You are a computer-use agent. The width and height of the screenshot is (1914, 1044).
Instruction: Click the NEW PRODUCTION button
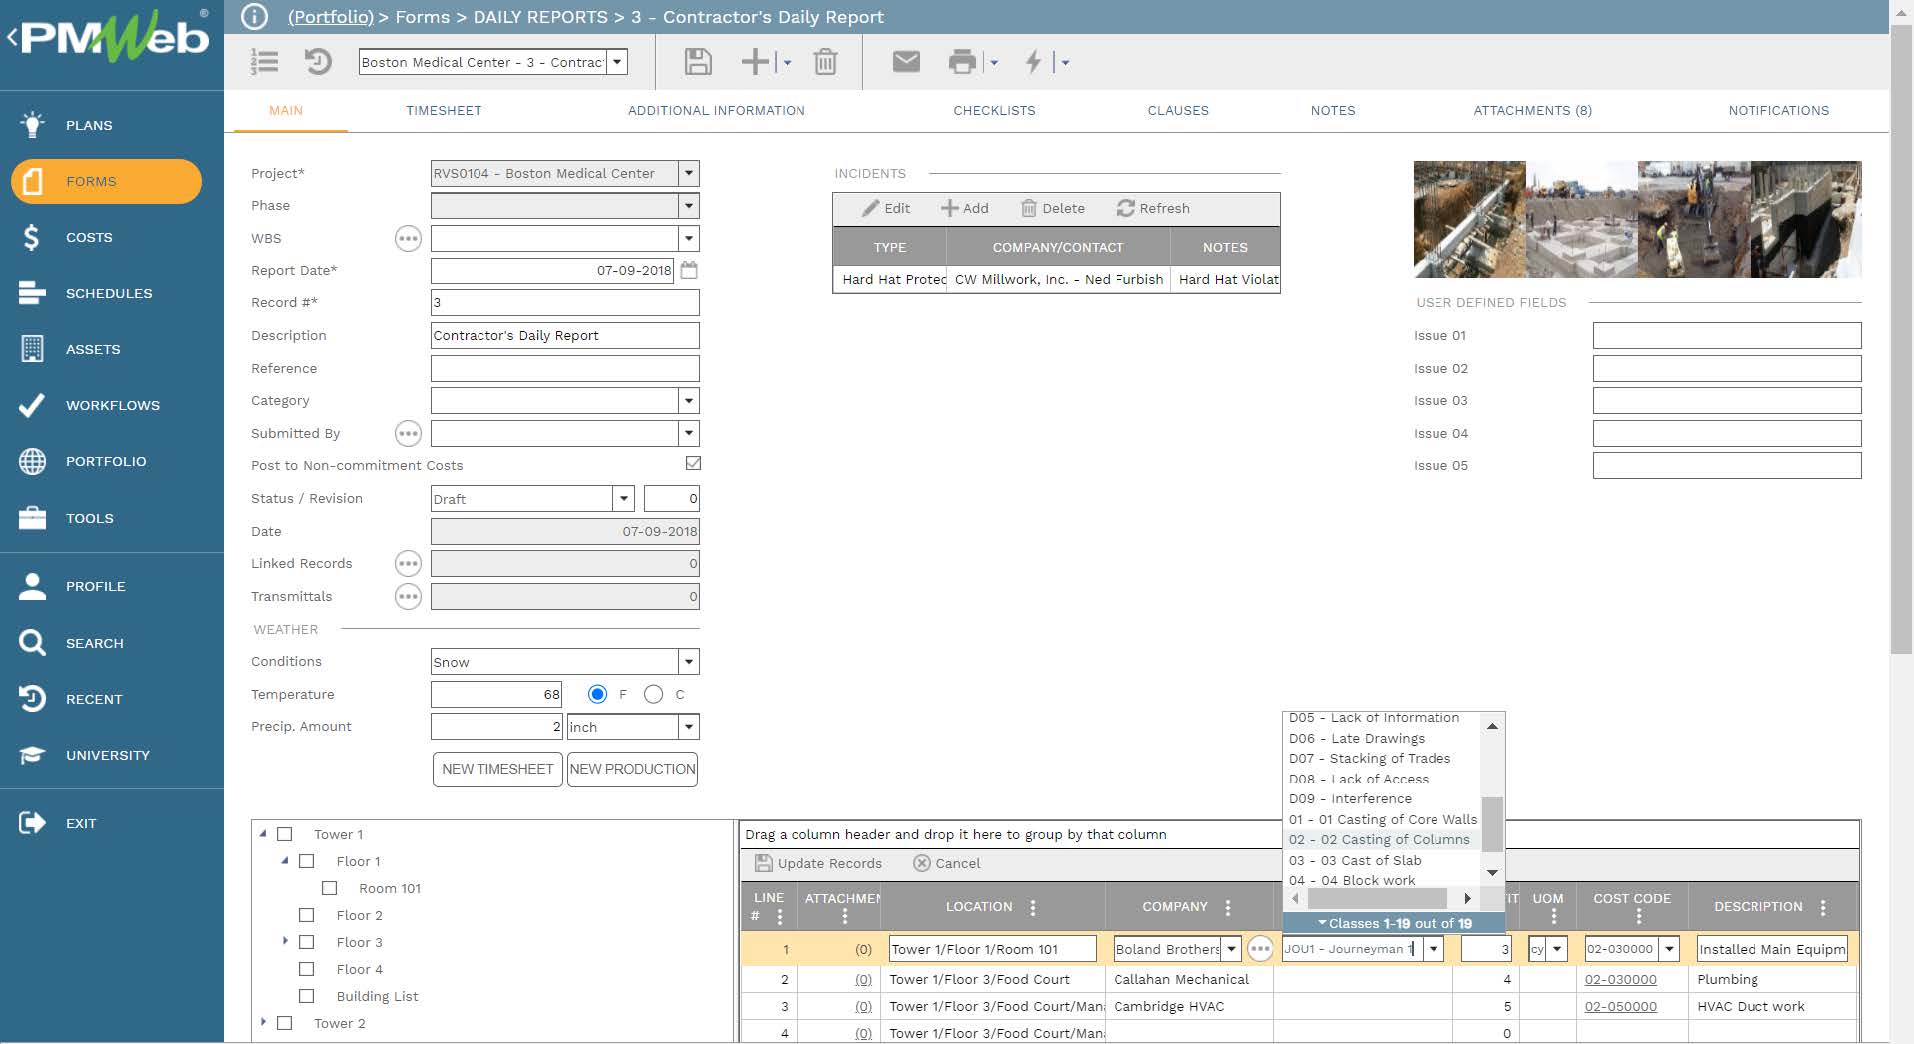[x=632, y=769]
